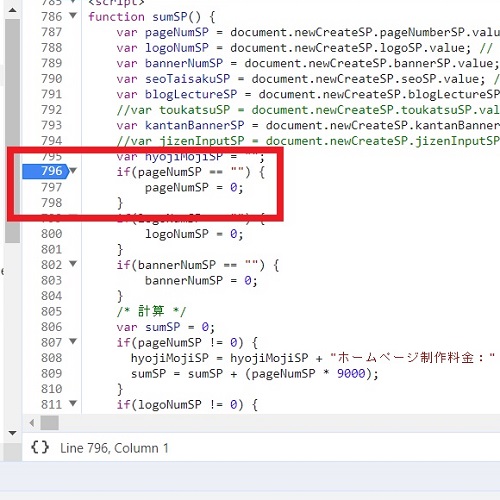
Task: Collapse the fold arrow at line 796
Action: coord(73,171)
